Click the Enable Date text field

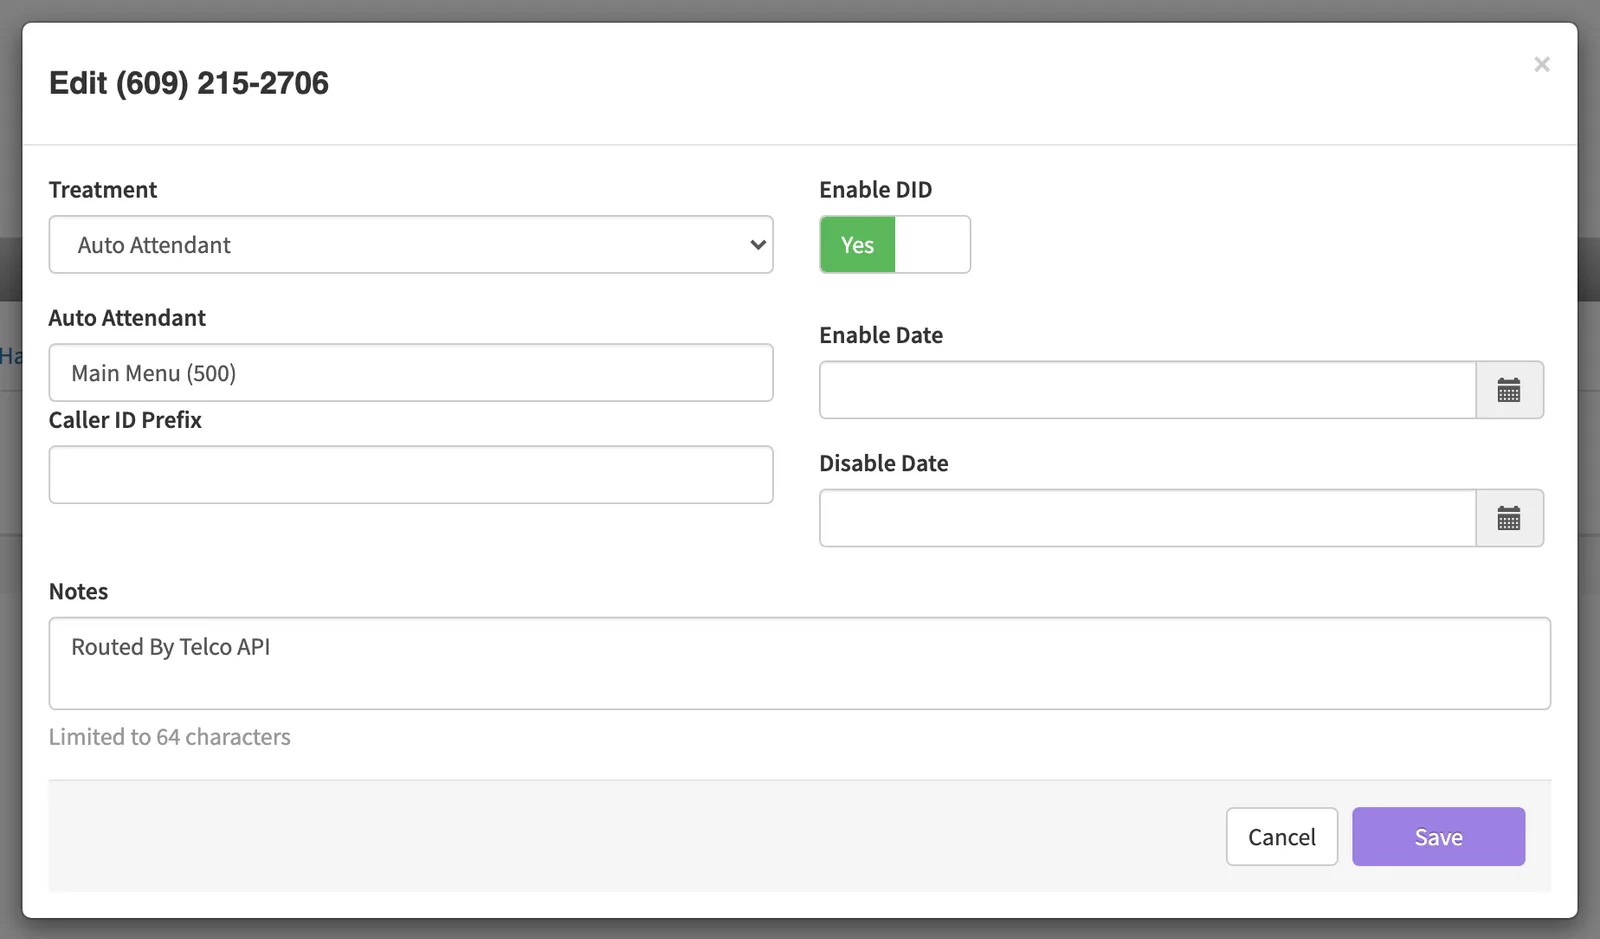[1148, 390]
